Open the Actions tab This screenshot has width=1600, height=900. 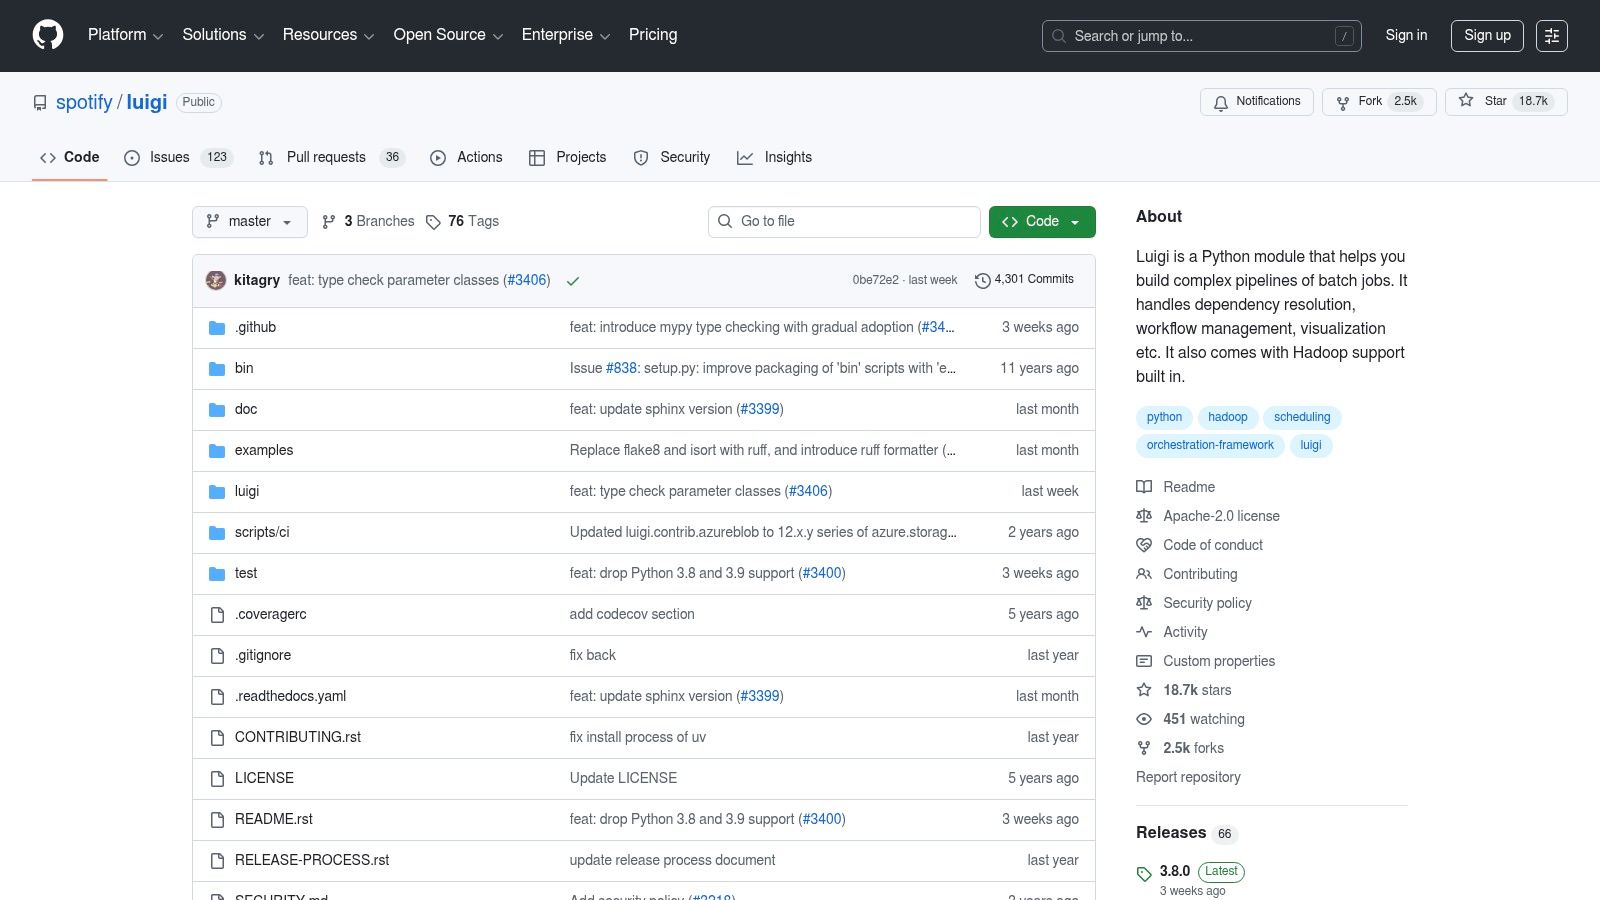pos(466,157)
